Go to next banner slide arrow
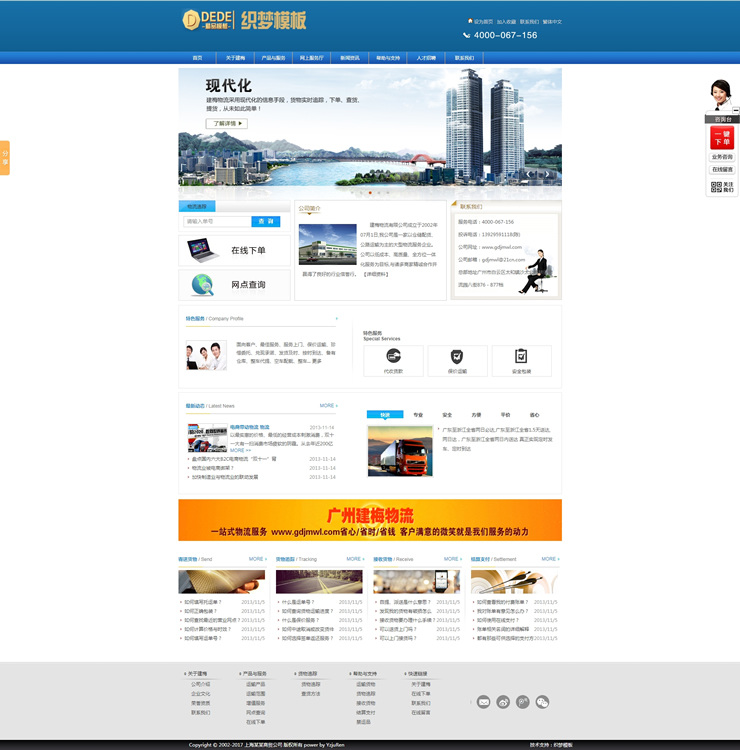Image resolution: width=740 pixels, height=750 pixels. click(x=547, y=174)
